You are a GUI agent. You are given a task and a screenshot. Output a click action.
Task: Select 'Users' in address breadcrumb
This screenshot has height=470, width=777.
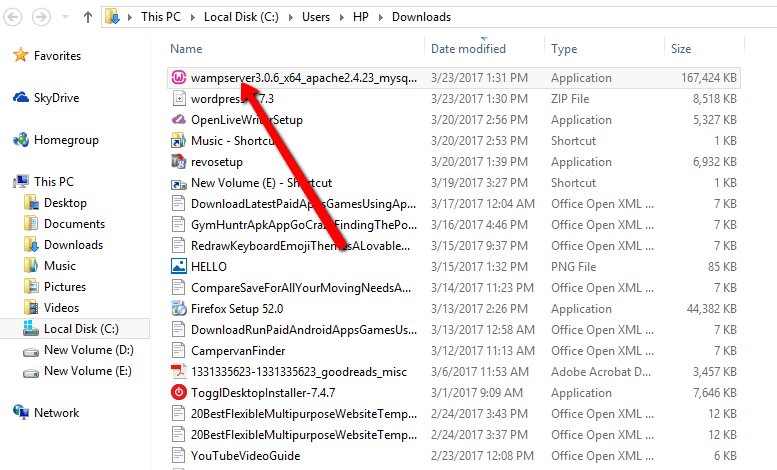[x=316, y=17]
